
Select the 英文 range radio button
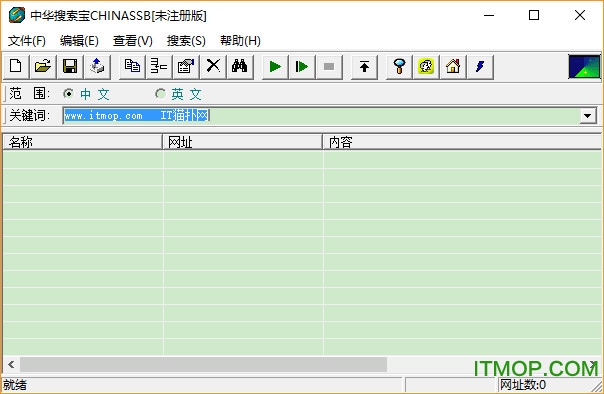[x=160, y=94]
